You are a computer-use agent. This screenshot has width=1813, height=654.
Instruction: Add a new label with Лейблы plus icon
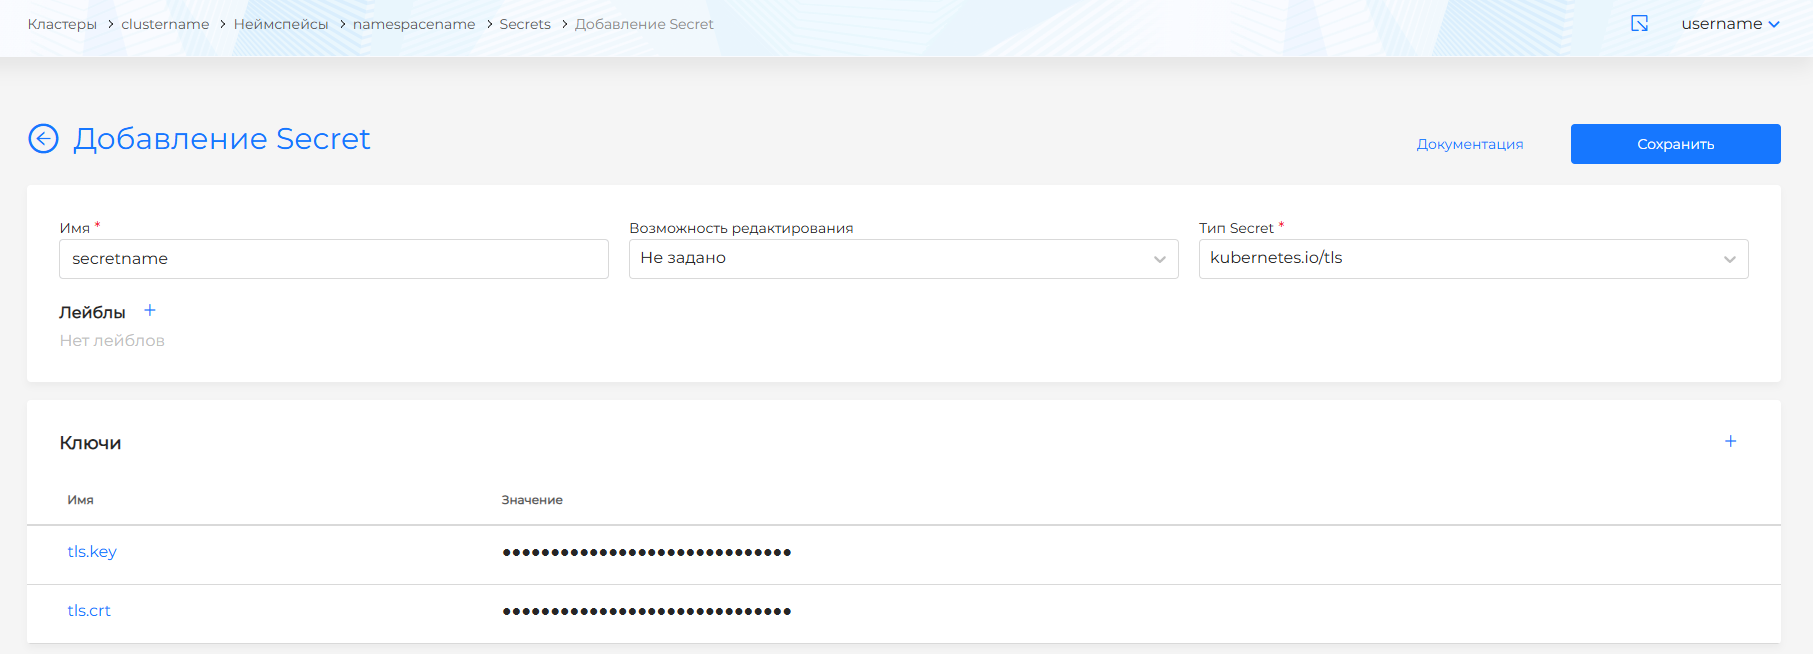pyautogui.click(x=150, y=311)
